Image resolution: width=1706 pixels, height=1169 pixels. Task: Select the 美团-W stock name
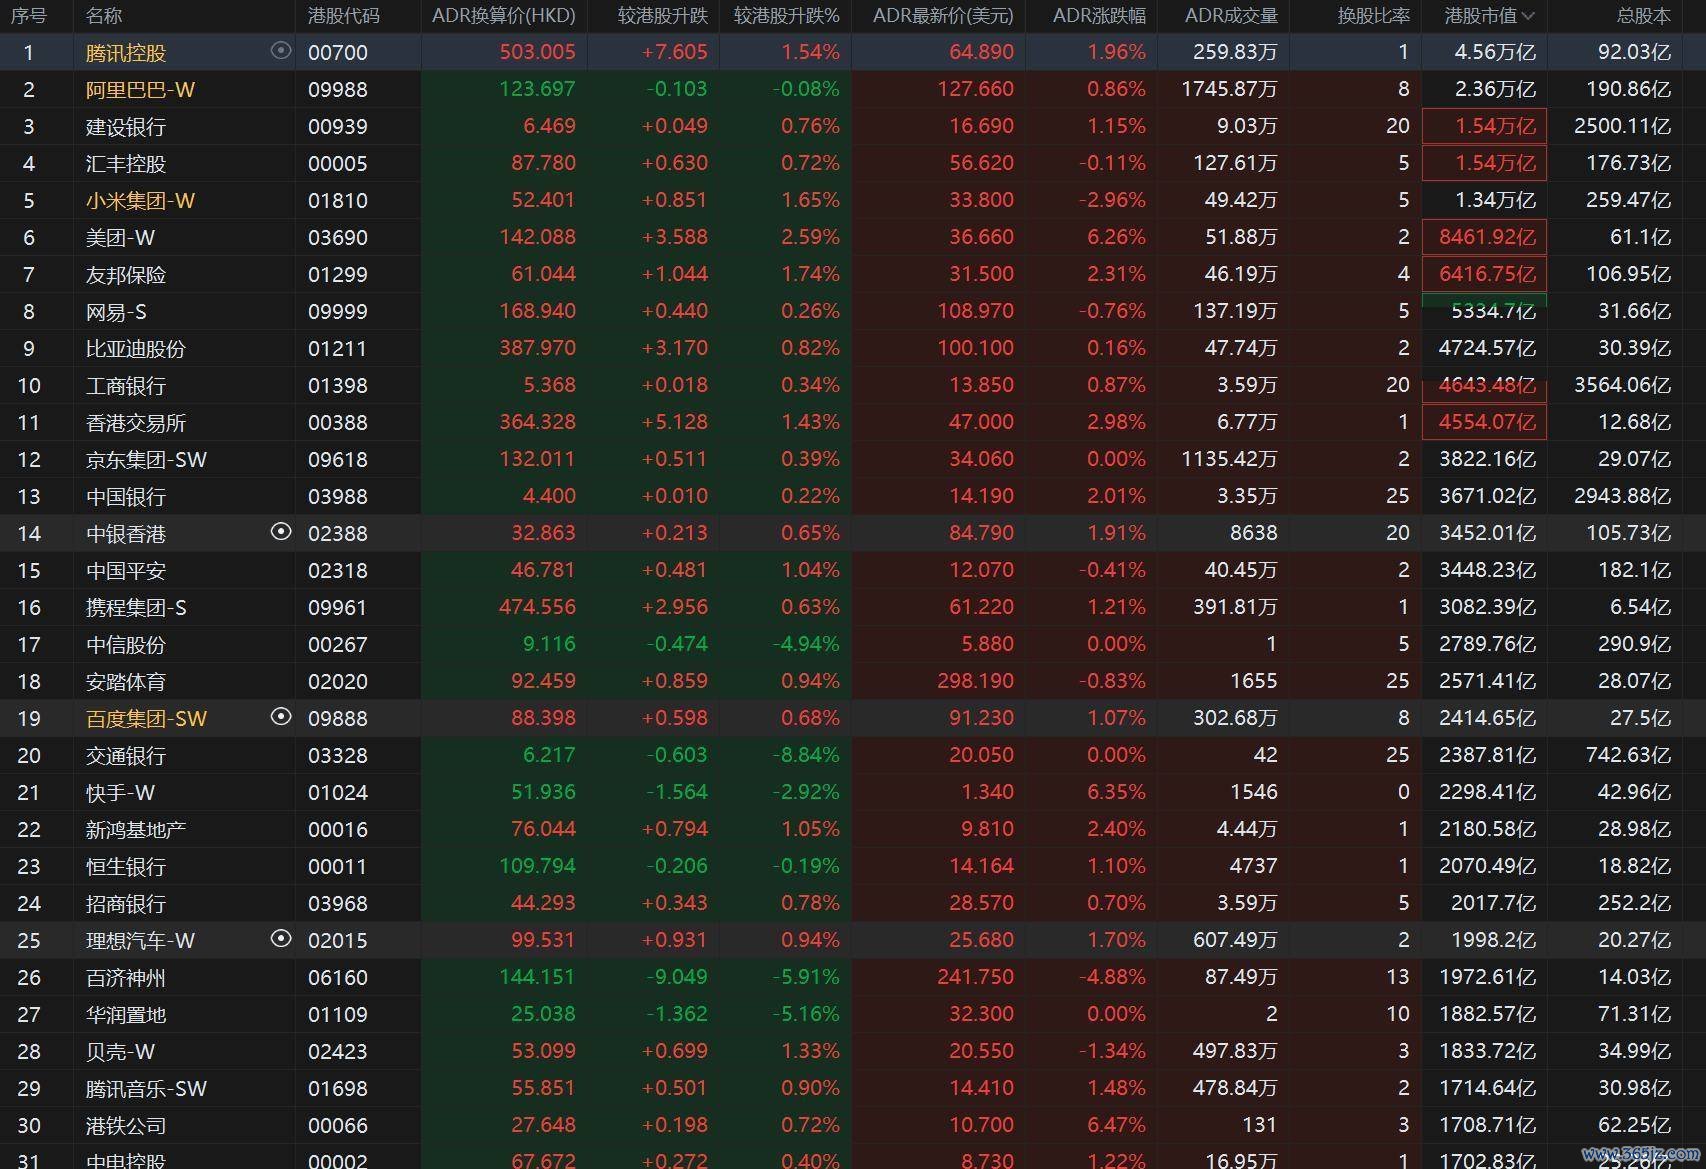120,237
